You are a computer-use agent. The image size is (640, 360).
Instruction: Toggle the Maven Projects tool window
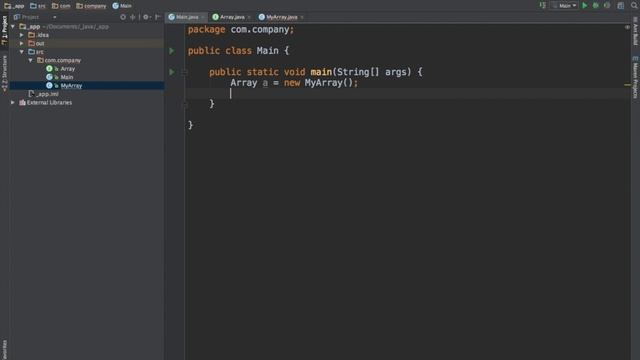(636, 78)
